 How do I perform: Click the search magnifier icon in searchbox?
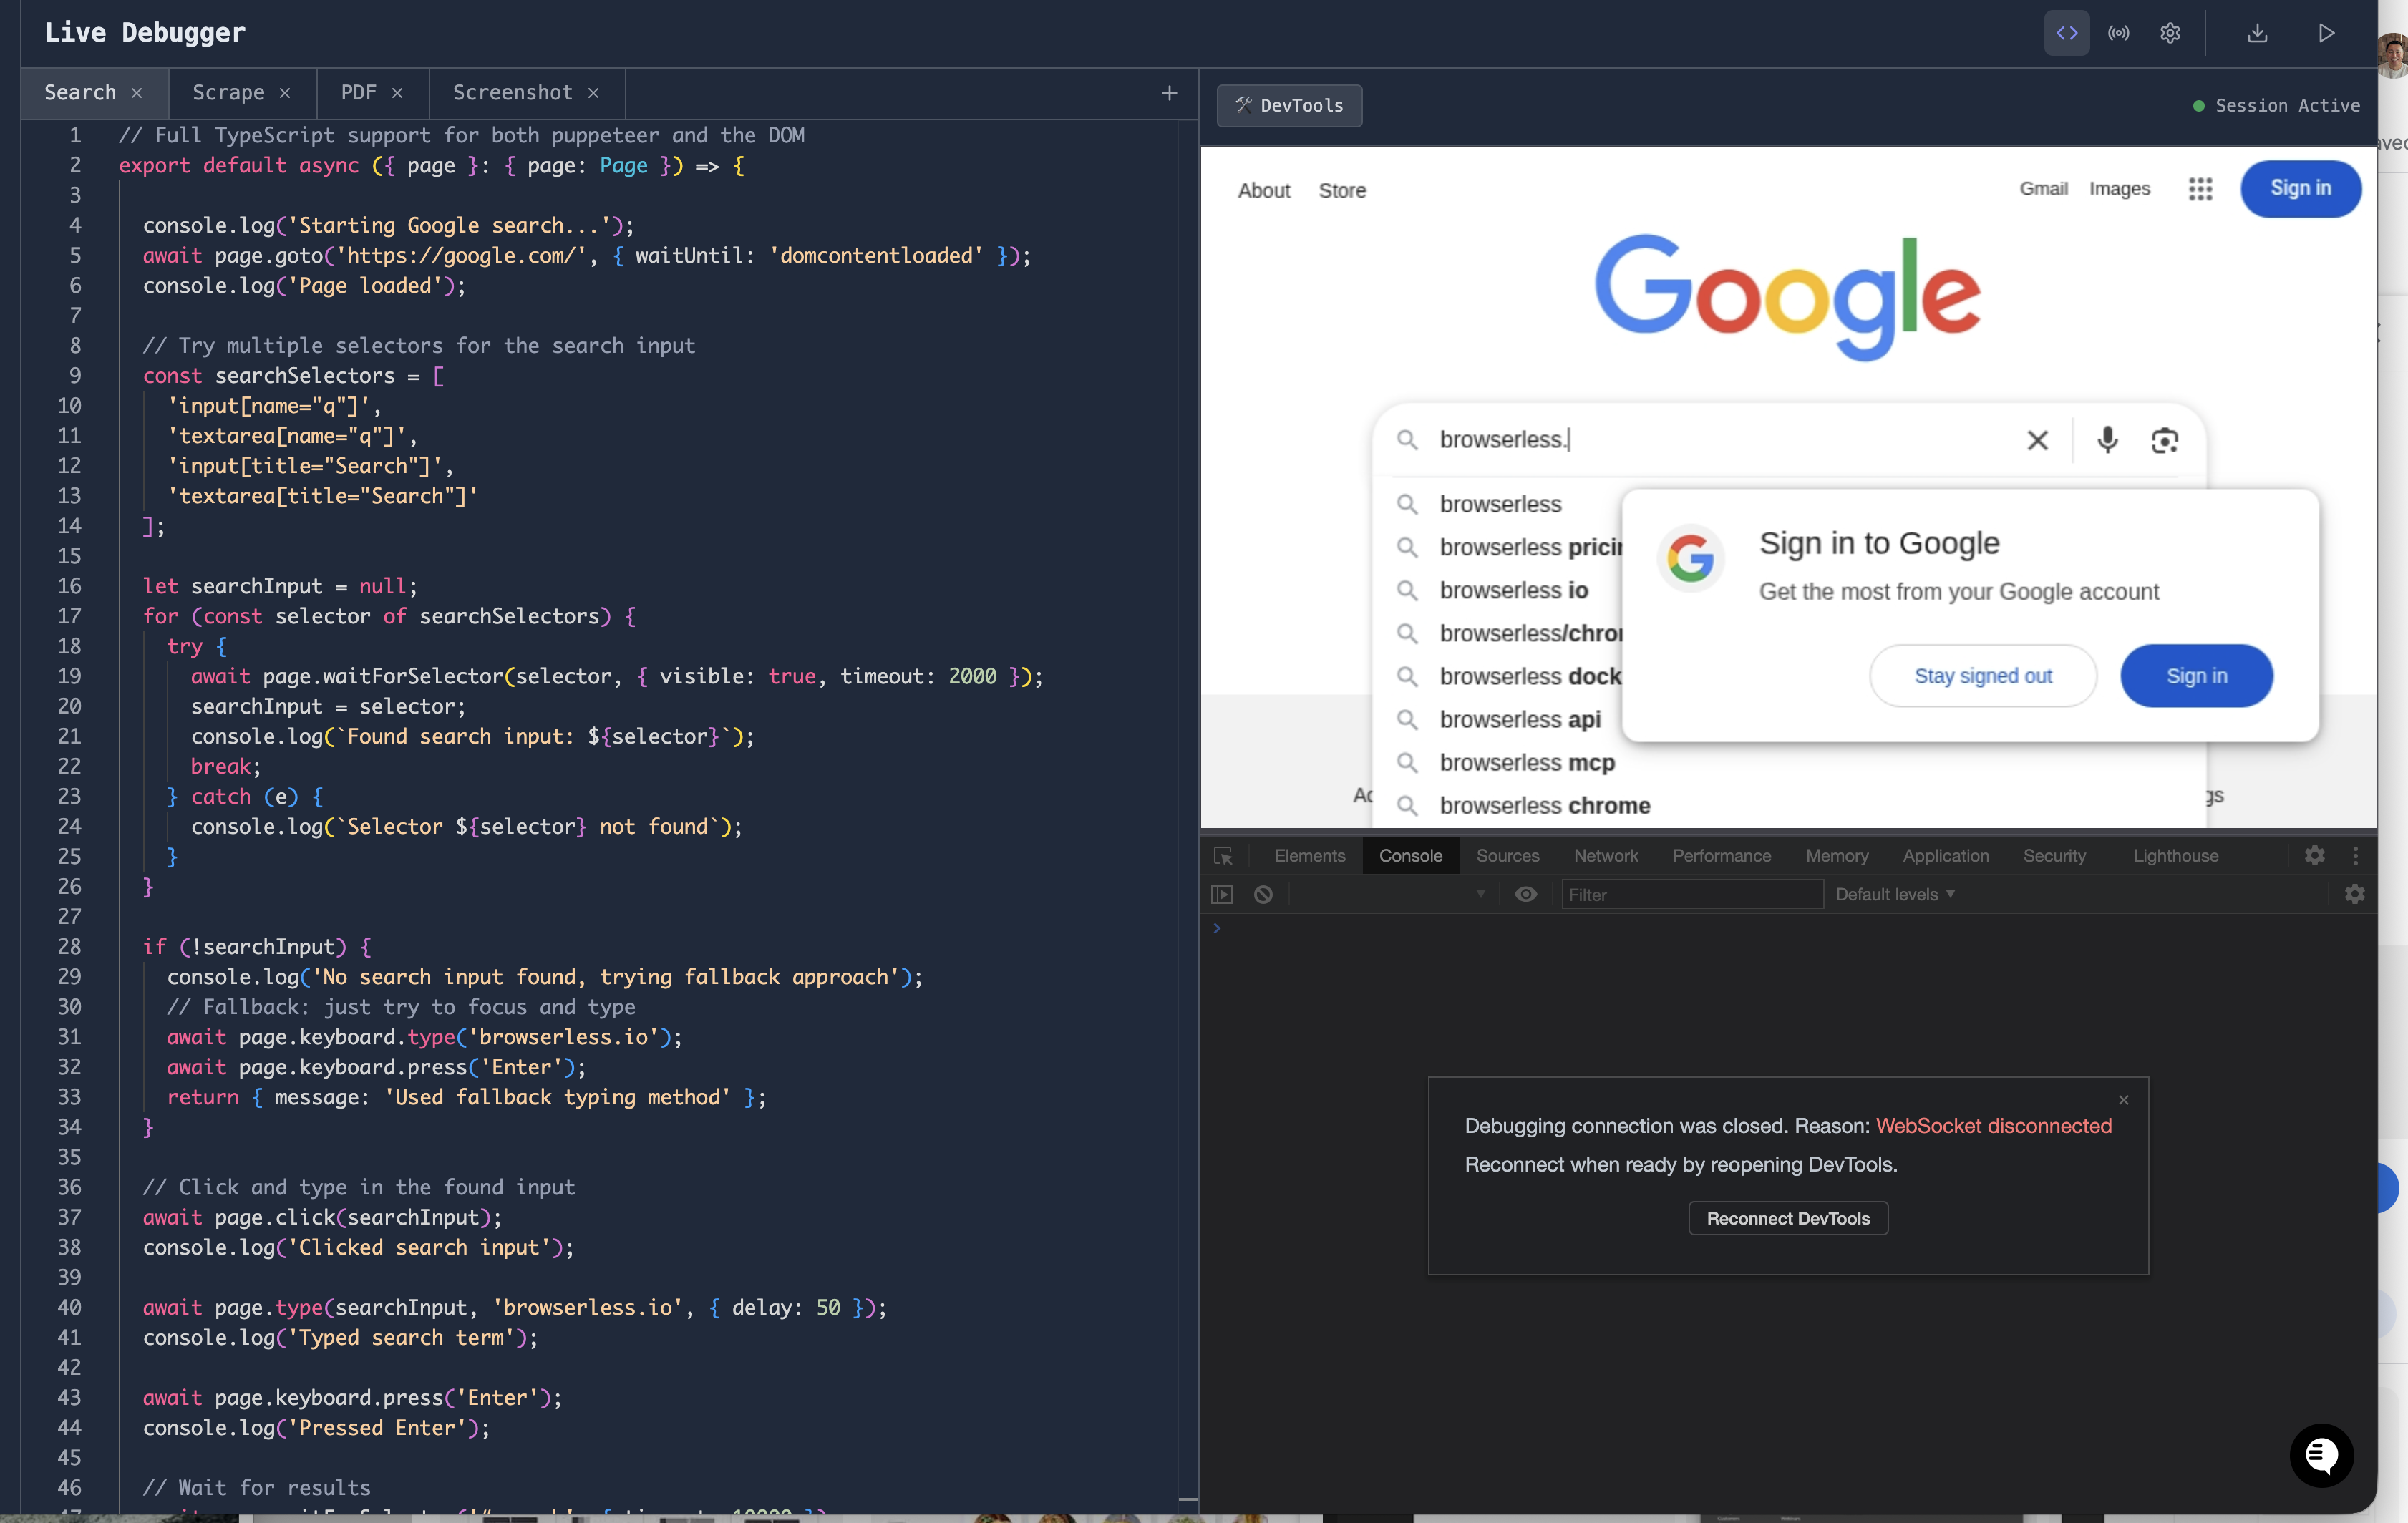1406,439
